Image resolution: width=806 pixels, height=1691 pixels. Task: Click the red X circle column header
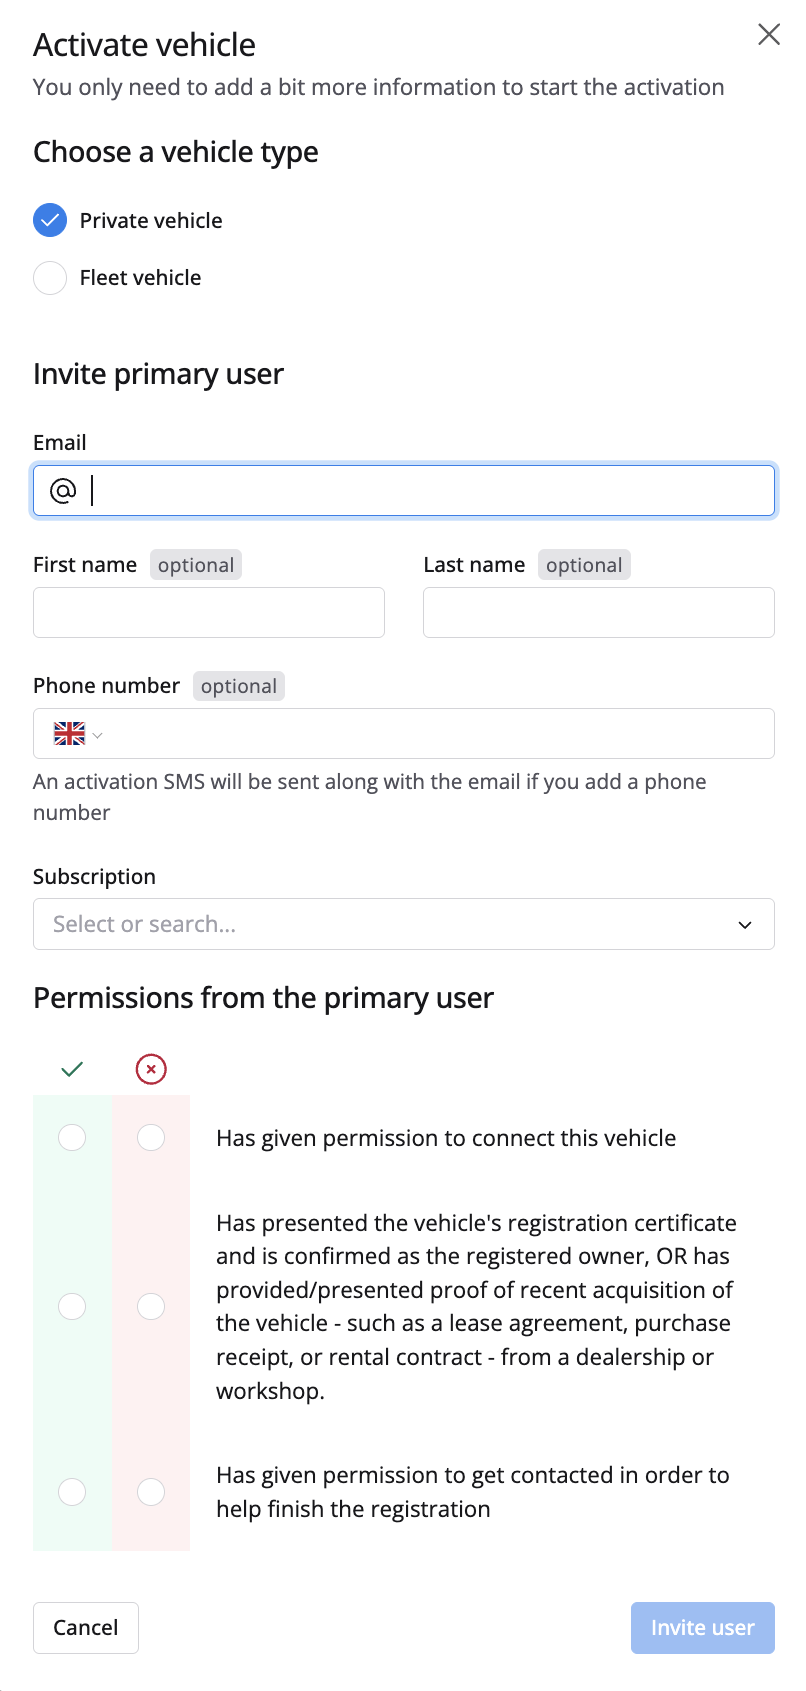[151, 1069]
